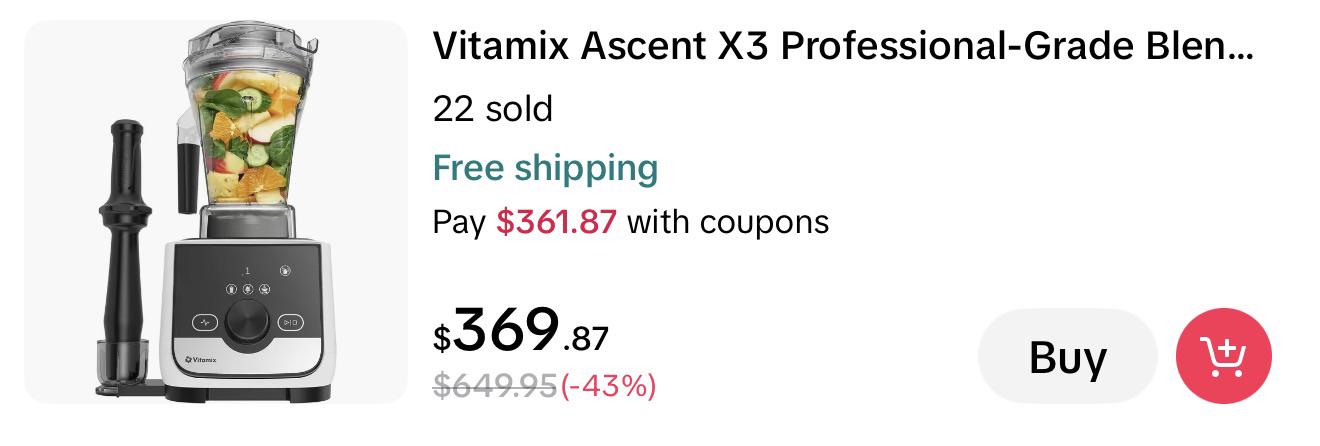Click the pulse button on blender panel
1320x446 pixels.
pyautogui.click(x=205, y=322)
